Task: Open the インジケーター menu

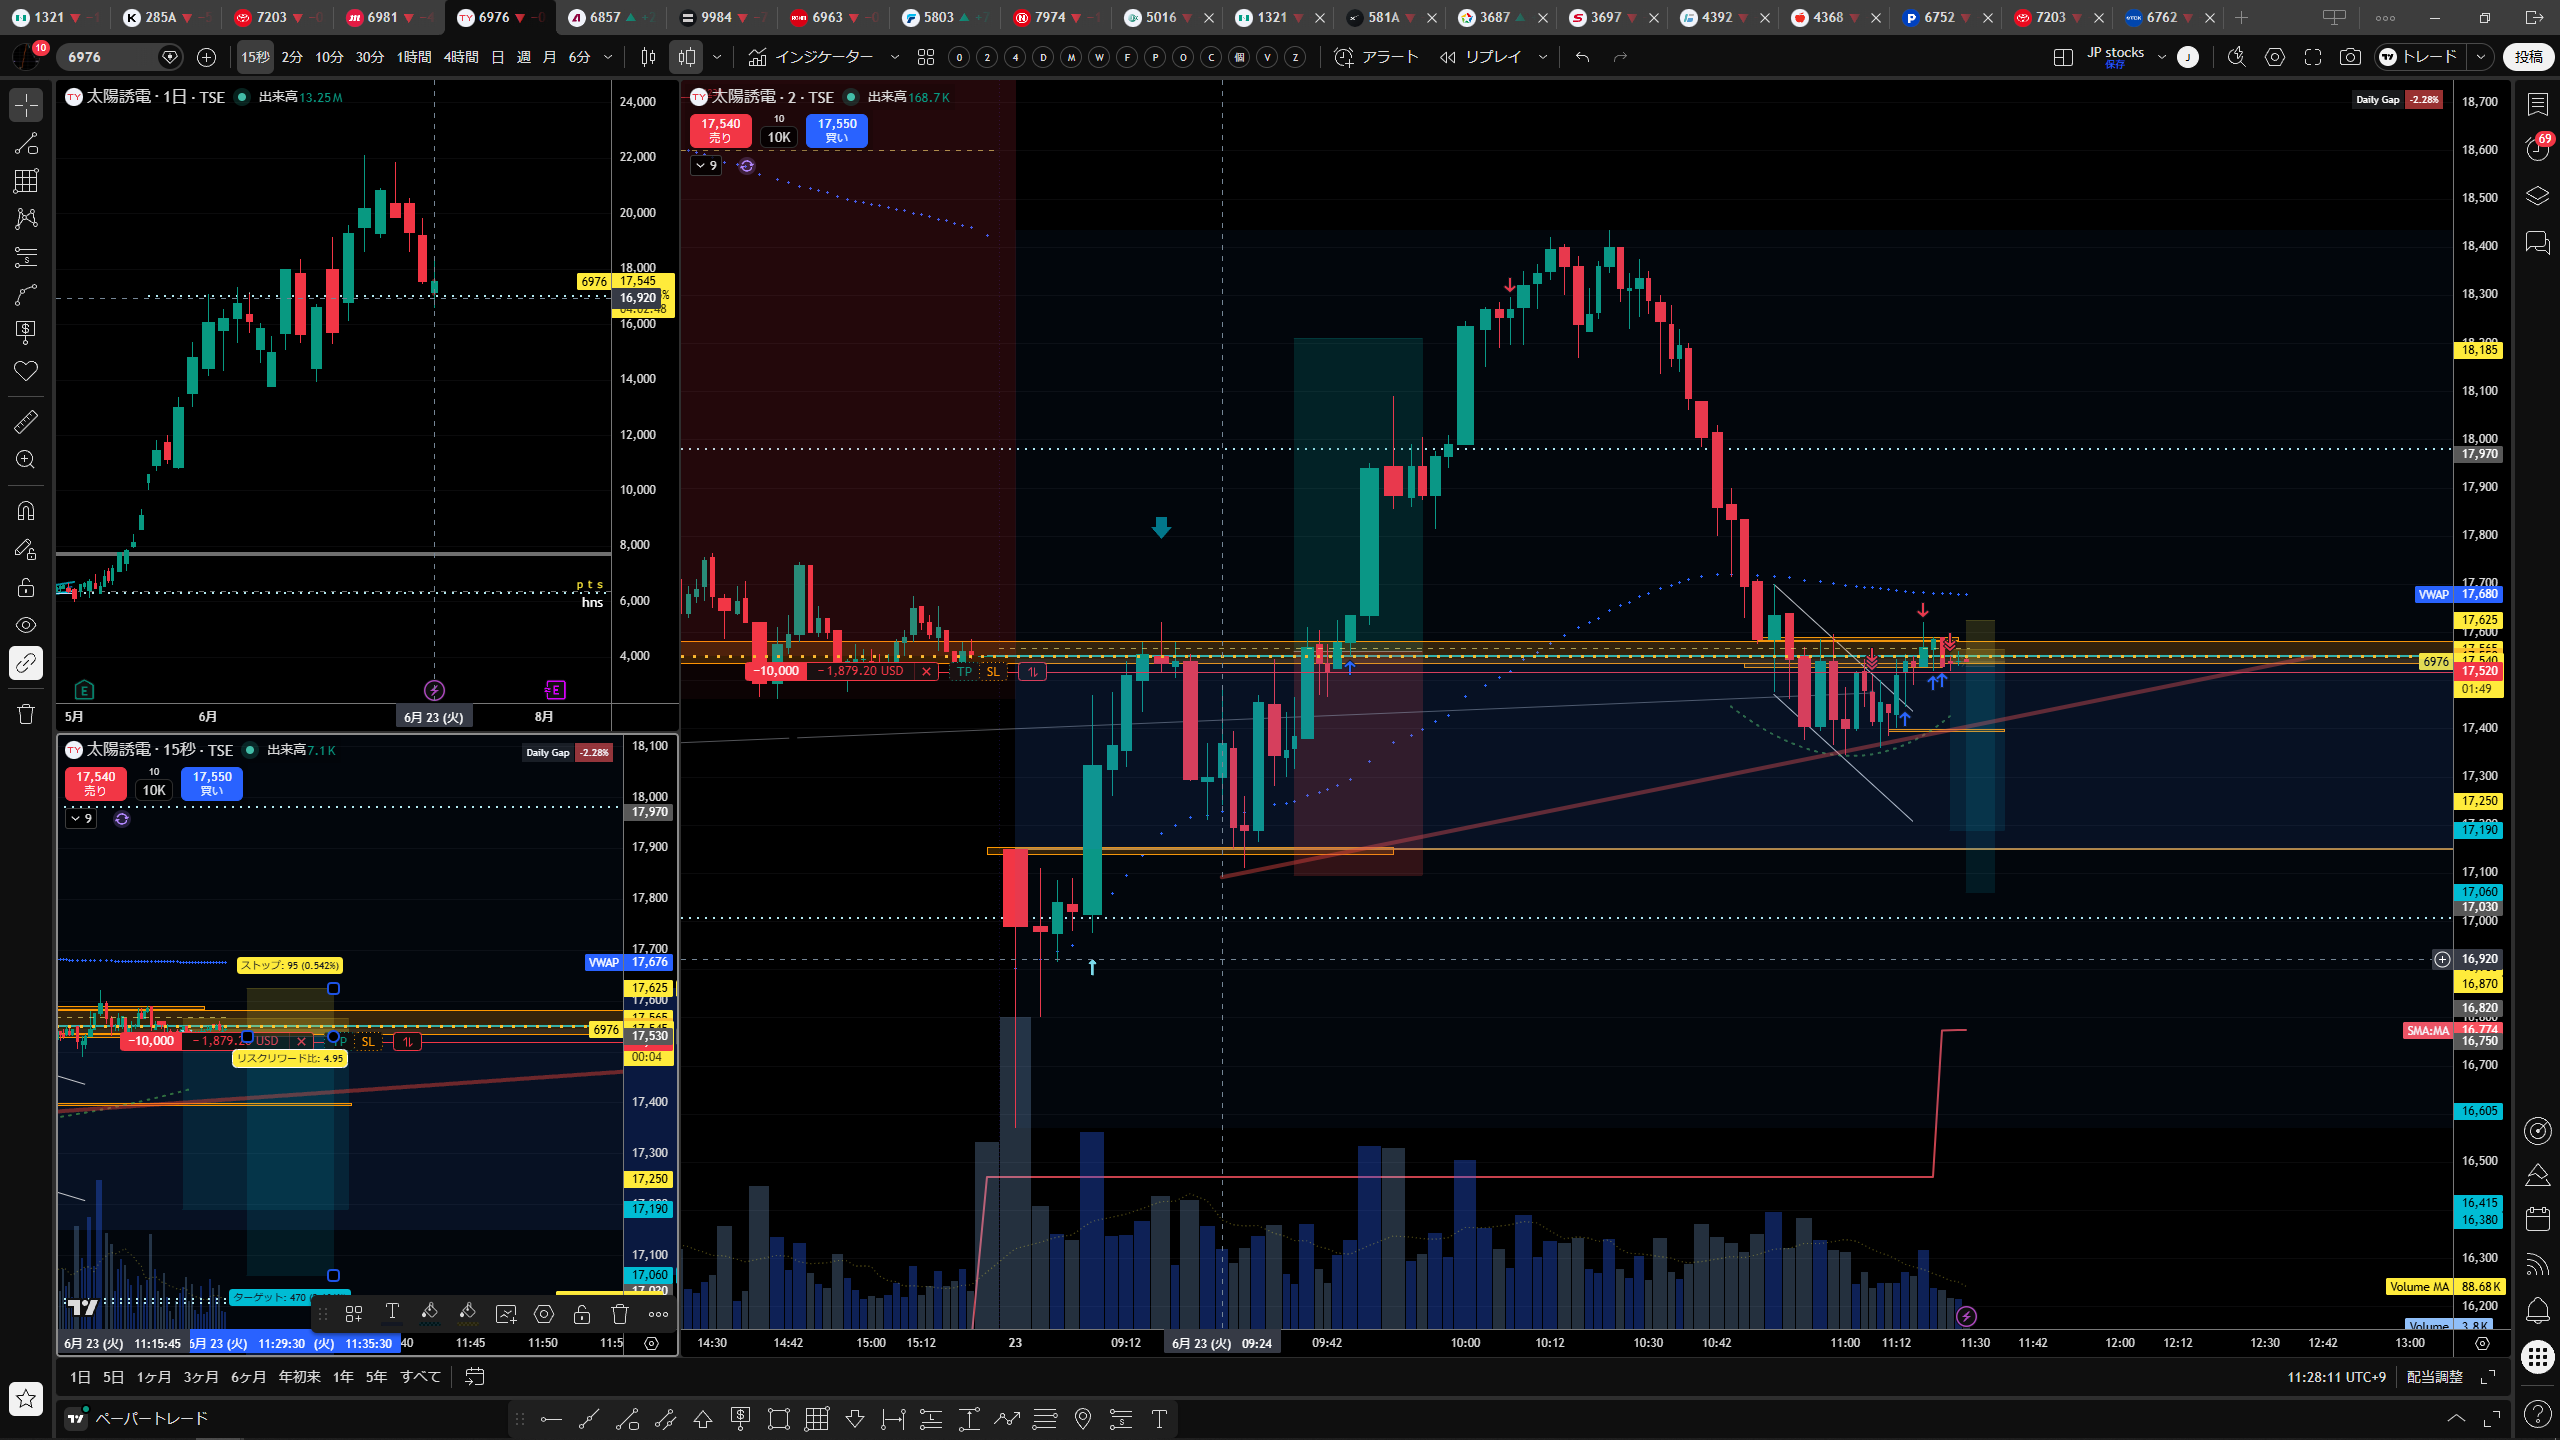Action: [811, 57]
